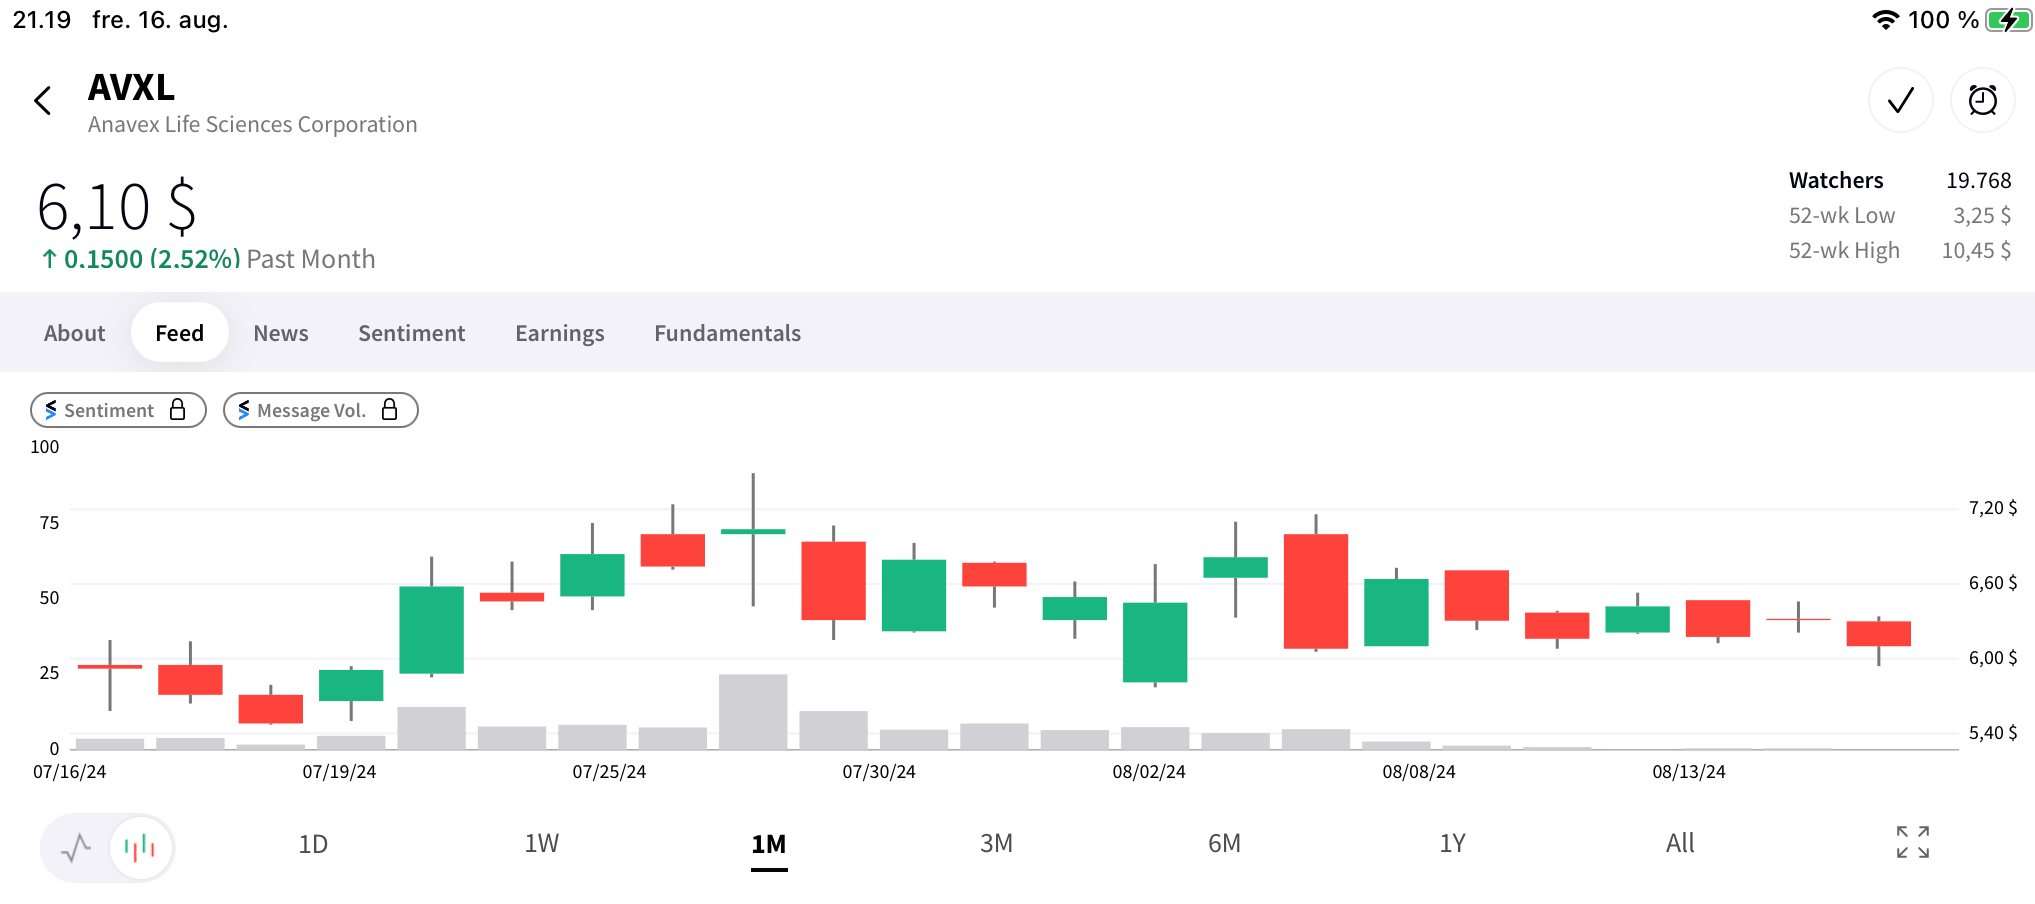This screenshot has height=904, width=2035.
Task: Tap the 08/13/24 date label
Action: click(x=1689, y=772)
